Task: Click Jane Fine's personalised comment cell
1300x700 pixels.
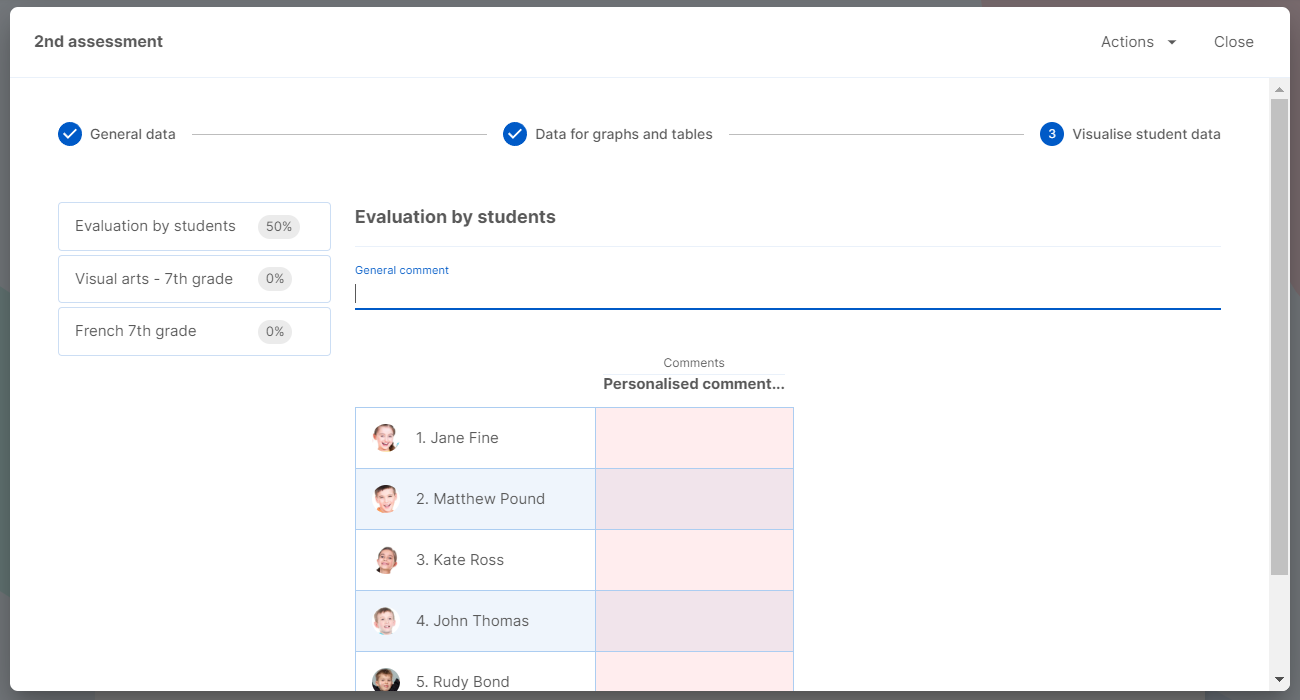Action: tap(694, 438)
